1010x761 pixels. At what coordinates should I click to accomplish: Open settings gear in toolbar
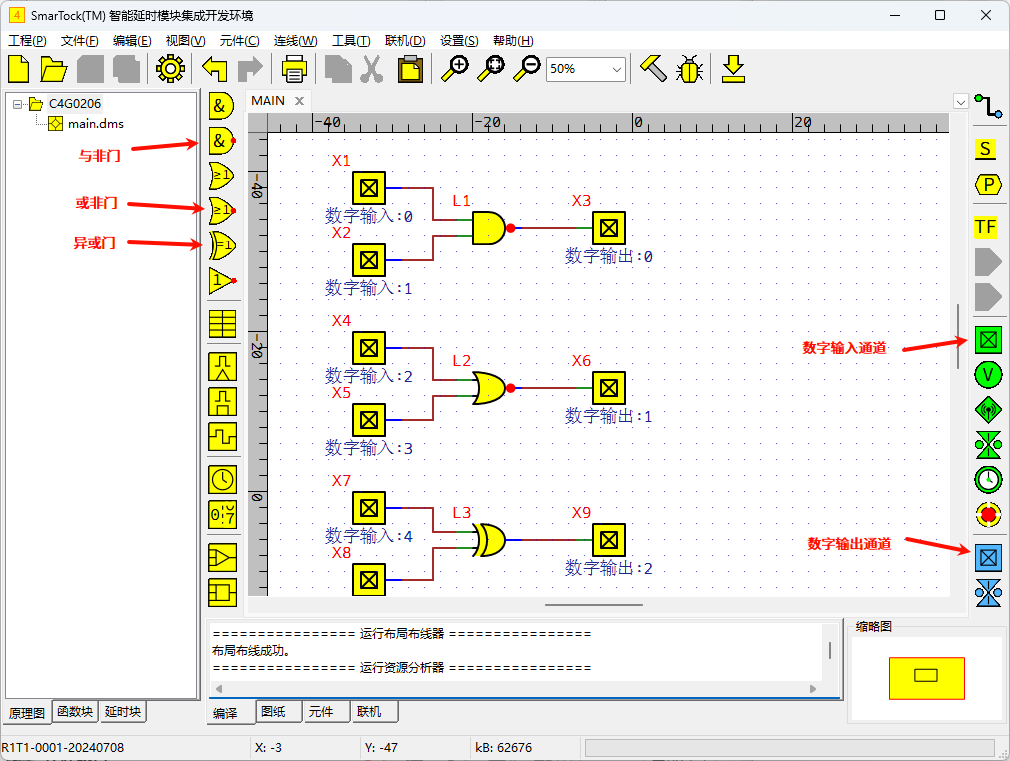point(170,68)
